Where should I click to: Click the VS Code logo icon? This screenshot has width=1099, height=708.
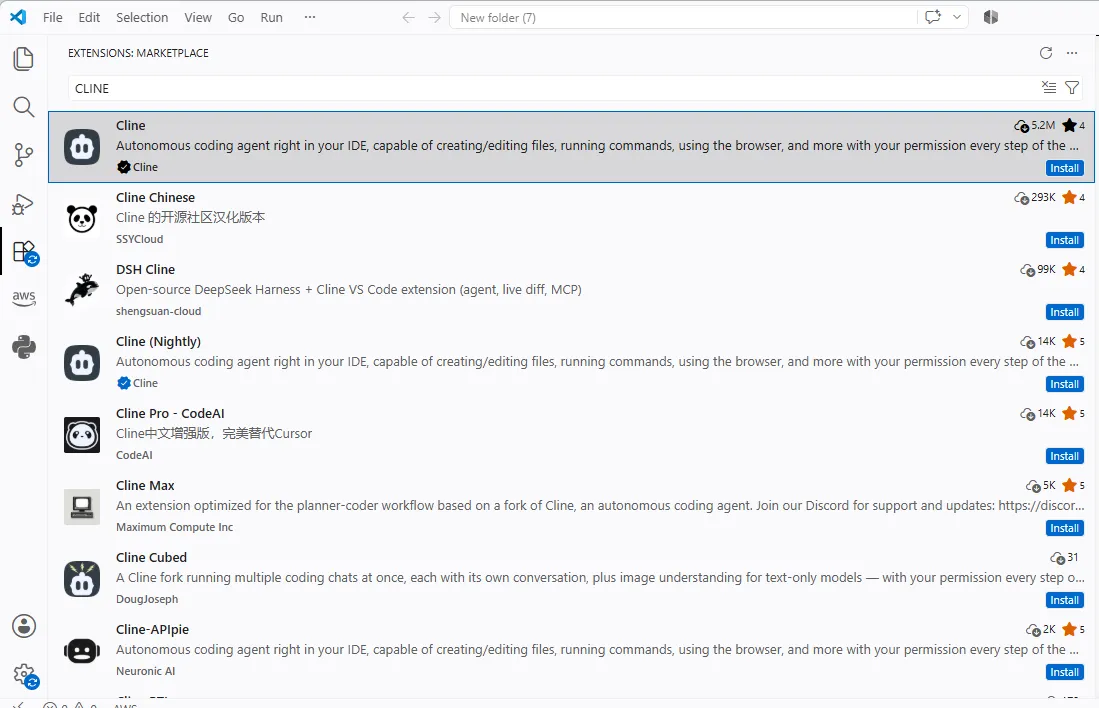click(x=18, y=18)
